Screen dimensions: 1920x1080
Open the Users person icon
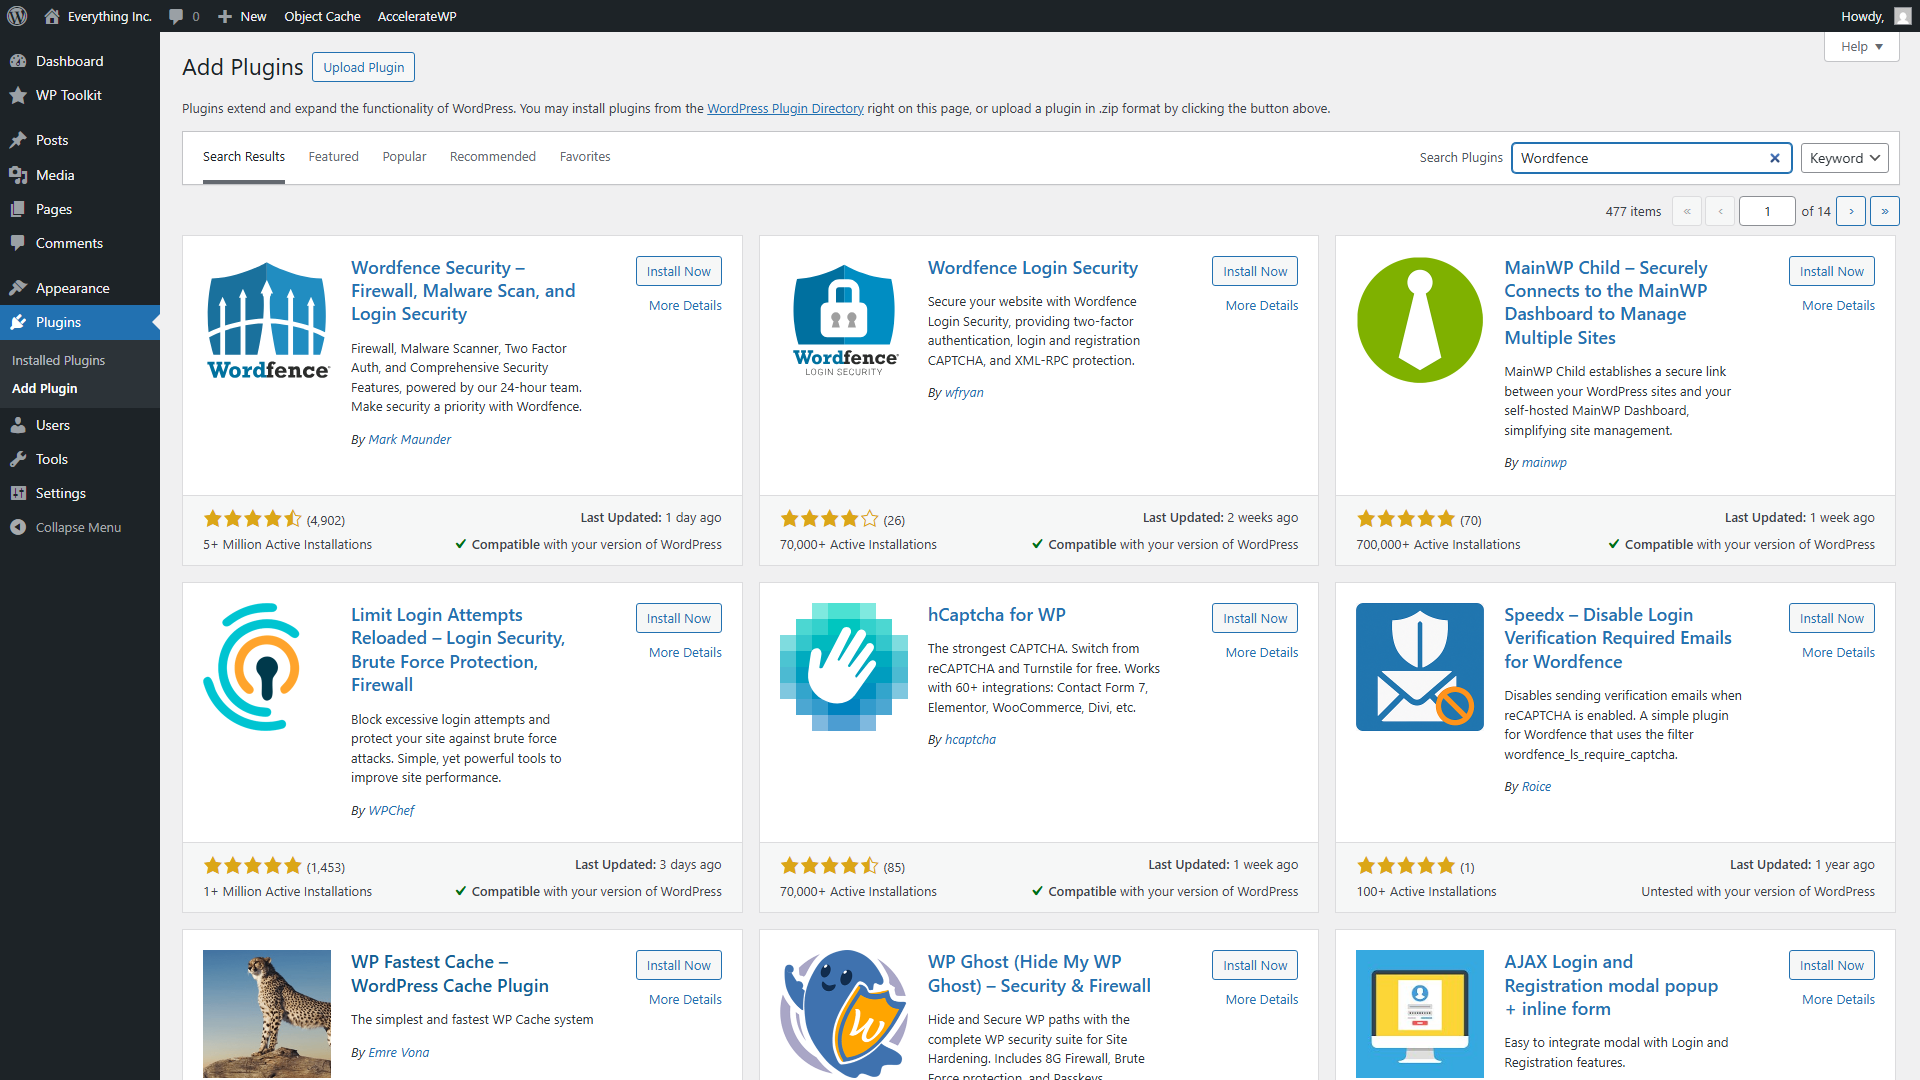(18, 425)
